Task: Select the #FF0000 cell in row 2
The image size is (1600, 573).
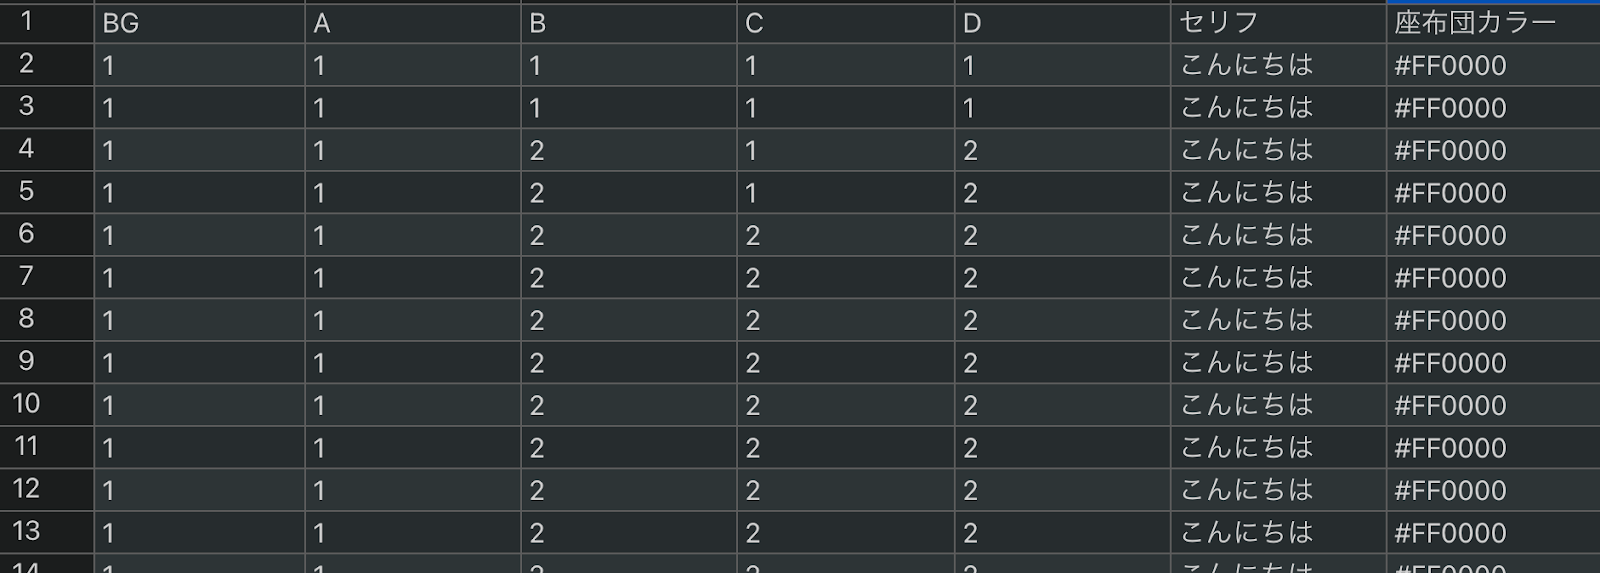Action: coord(1492,65)
